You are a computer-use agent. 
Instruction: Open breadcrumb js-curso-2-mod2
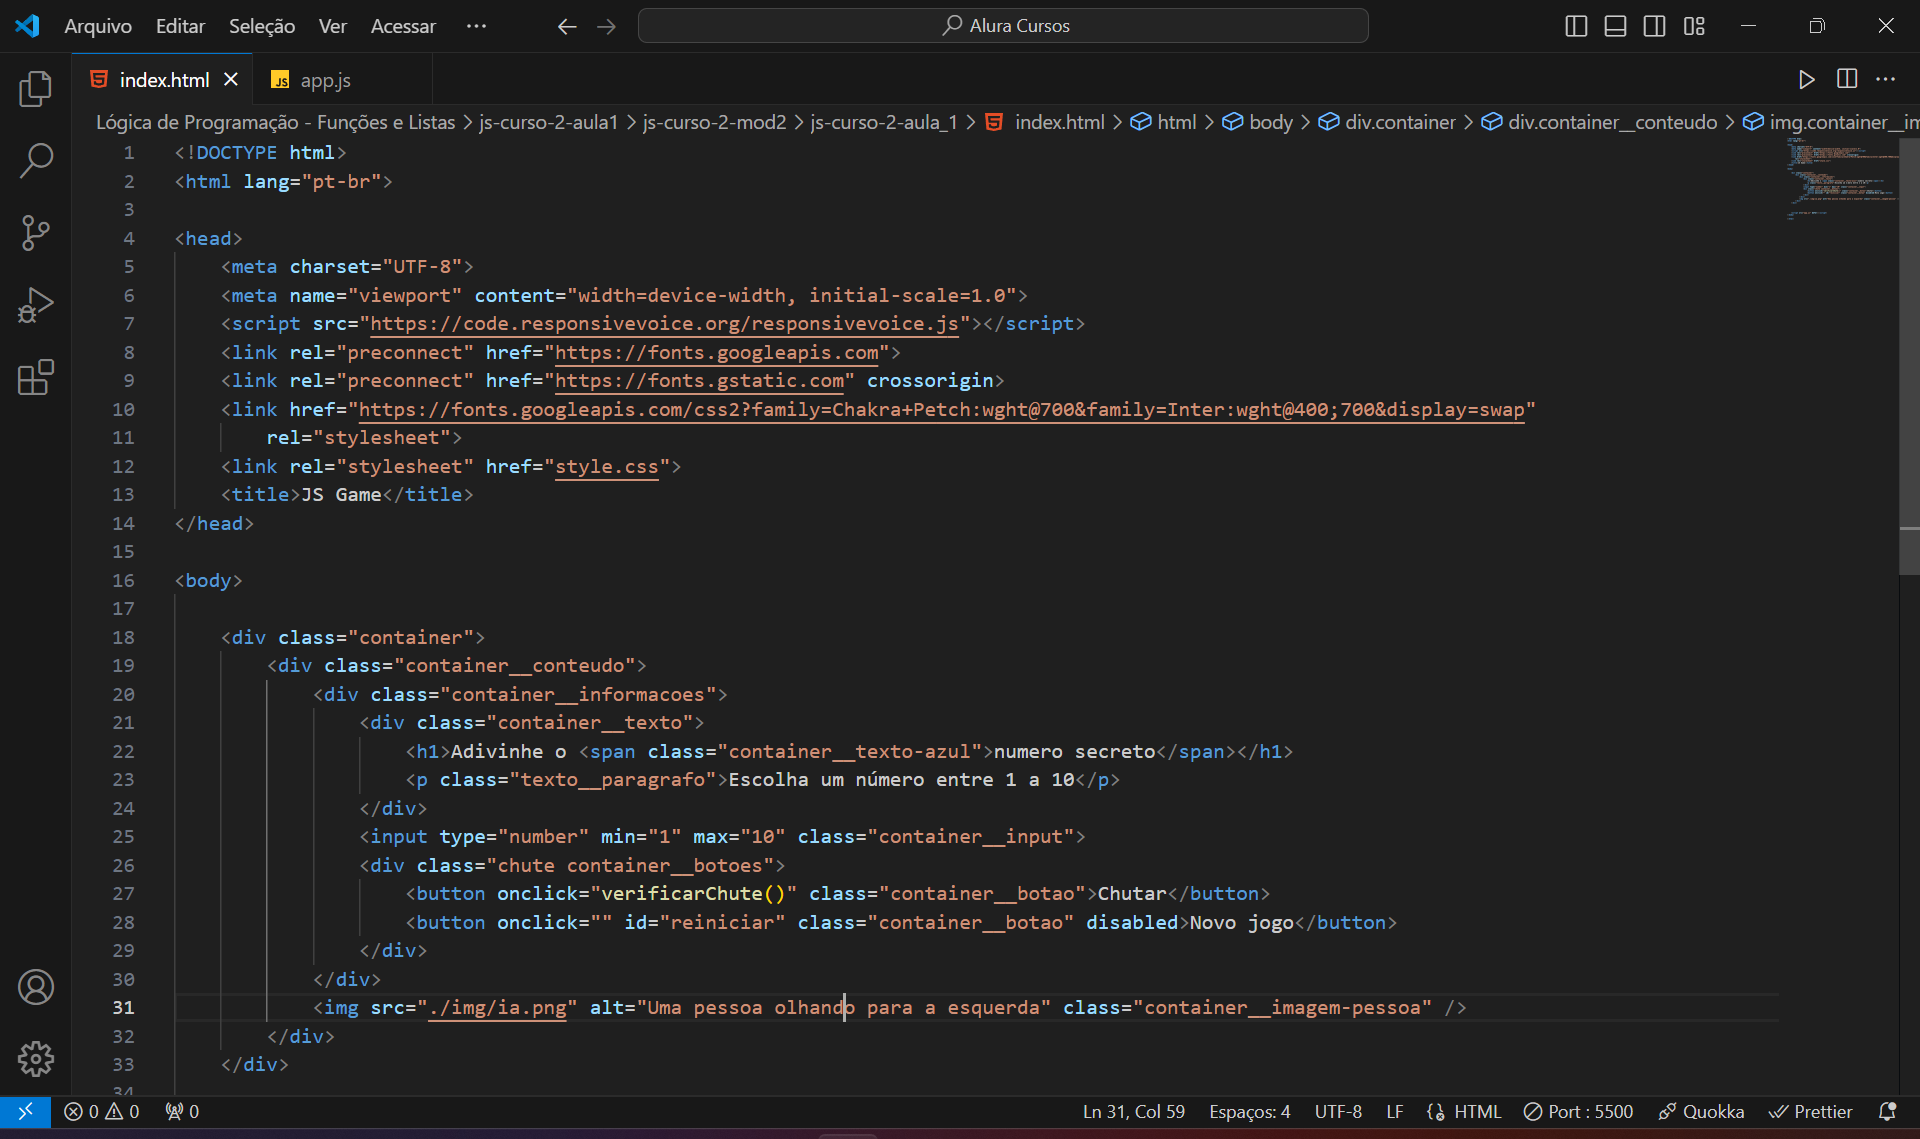pos(714,122)
